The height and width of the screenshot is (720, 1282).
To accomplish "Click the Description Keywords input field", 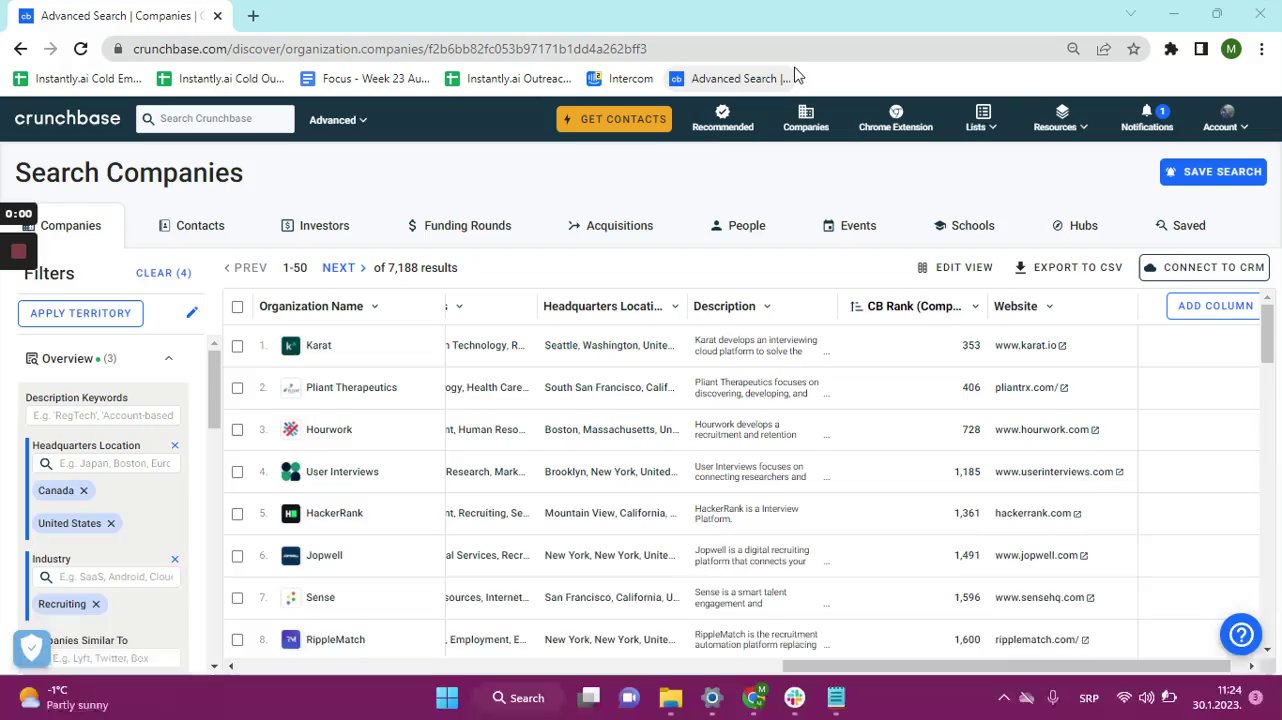I will tap(103, 416).
